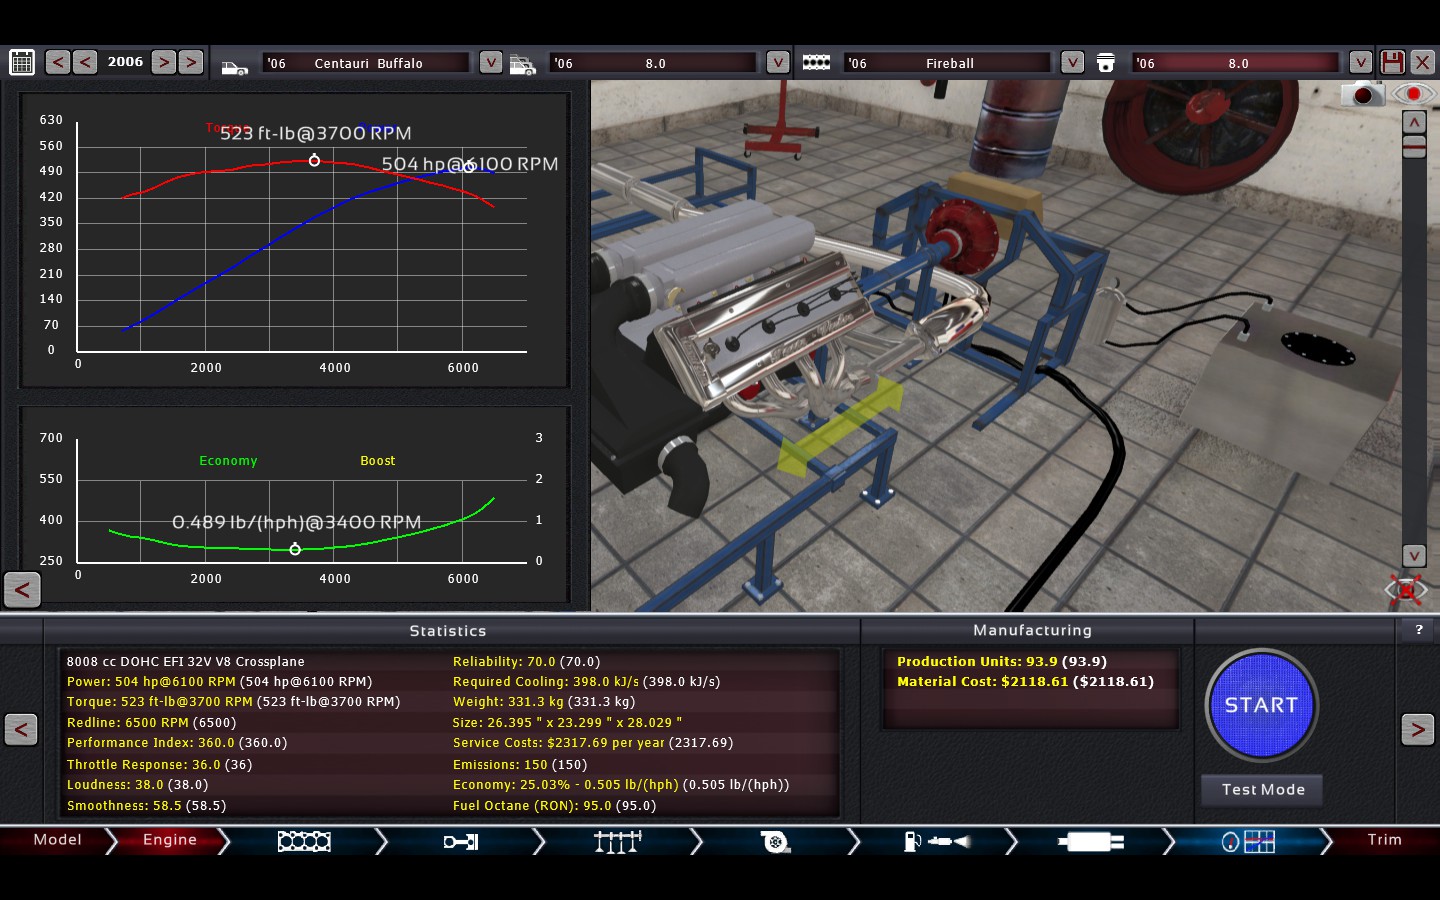Click the Emissions: 150 statistic
The image size is (1440, 900).
(x=520, y=765)
